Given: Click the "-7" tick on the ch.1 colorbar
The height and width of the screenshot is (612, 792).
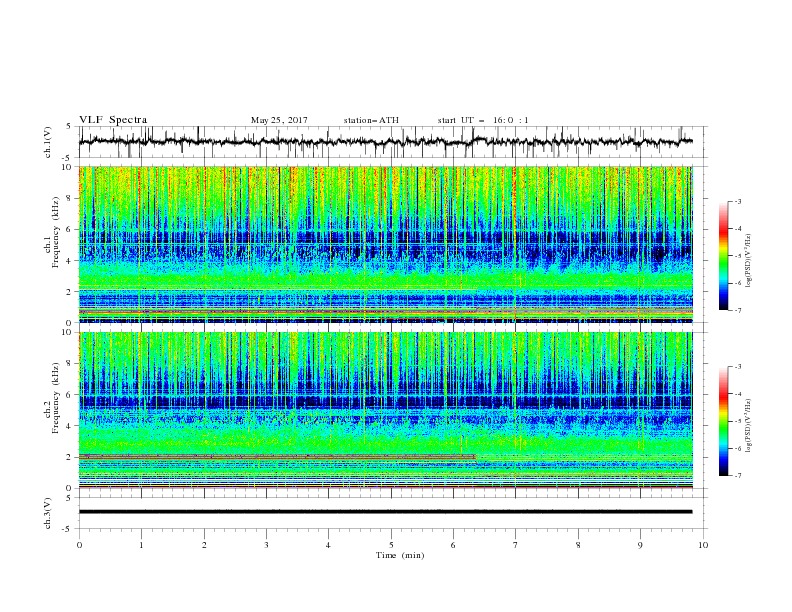Looking at the screenshot, I should tap(737, 311).
